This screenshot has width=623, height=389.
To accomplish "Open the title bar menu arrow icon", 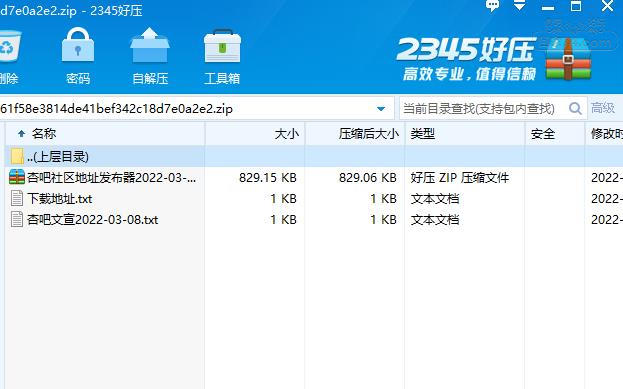I will tap(520, 6).
